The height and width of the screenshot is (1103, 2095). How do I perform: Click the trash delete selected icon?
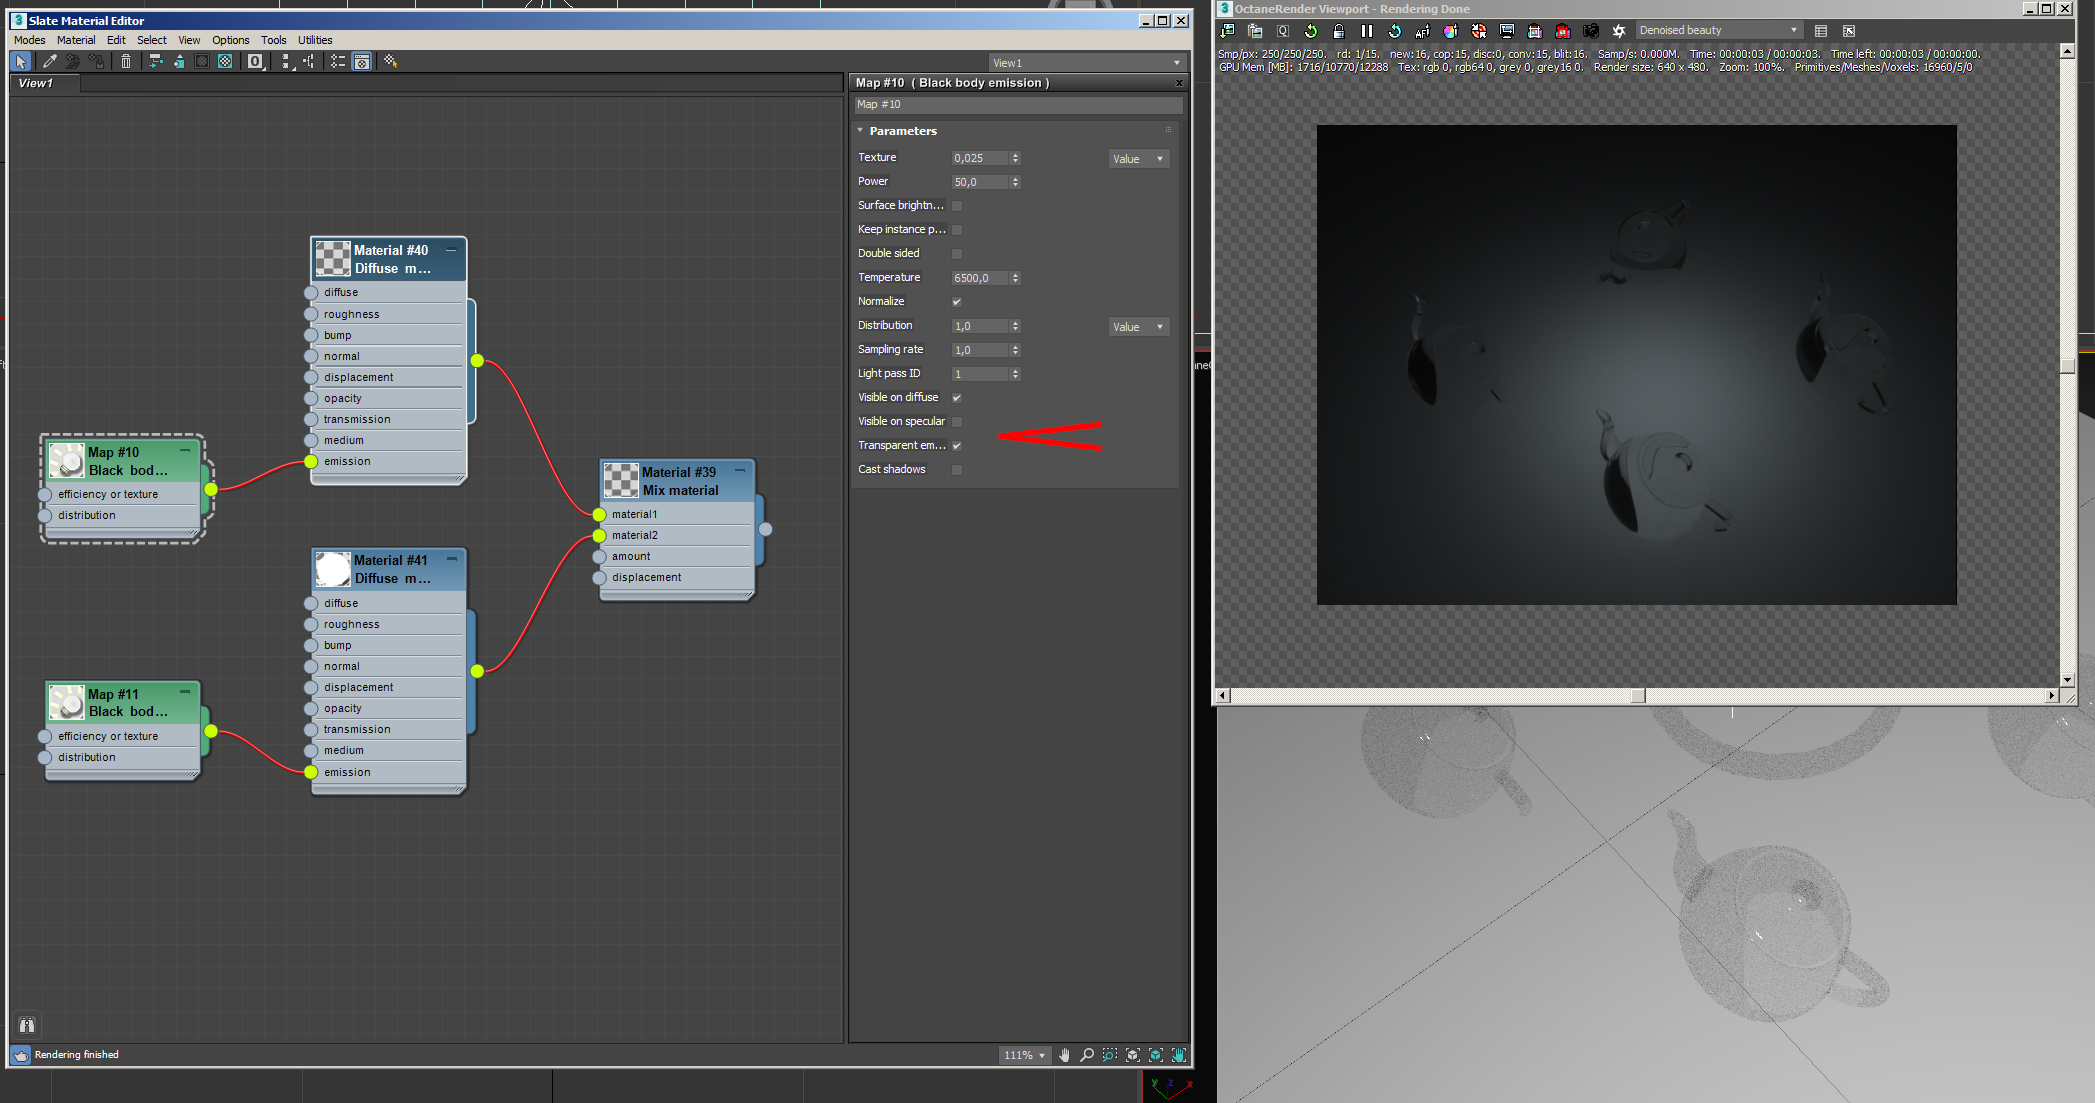[126, 62]
